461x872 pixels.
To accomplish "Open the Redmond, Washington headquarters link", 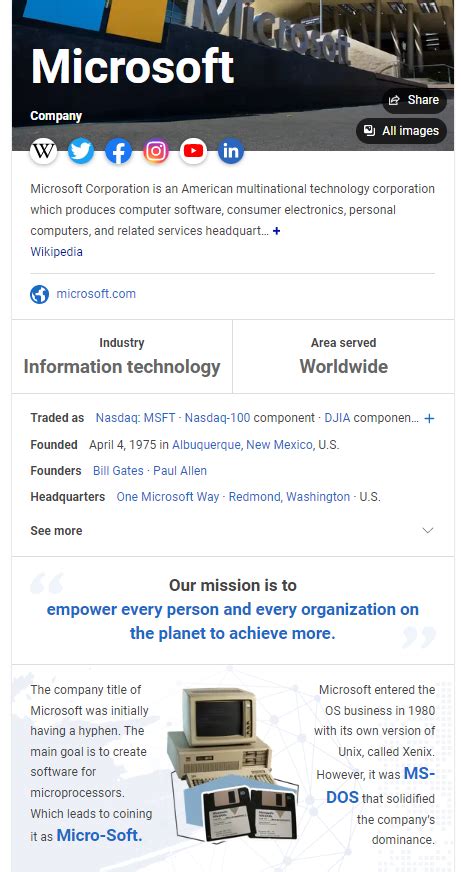I will (289, 497).
